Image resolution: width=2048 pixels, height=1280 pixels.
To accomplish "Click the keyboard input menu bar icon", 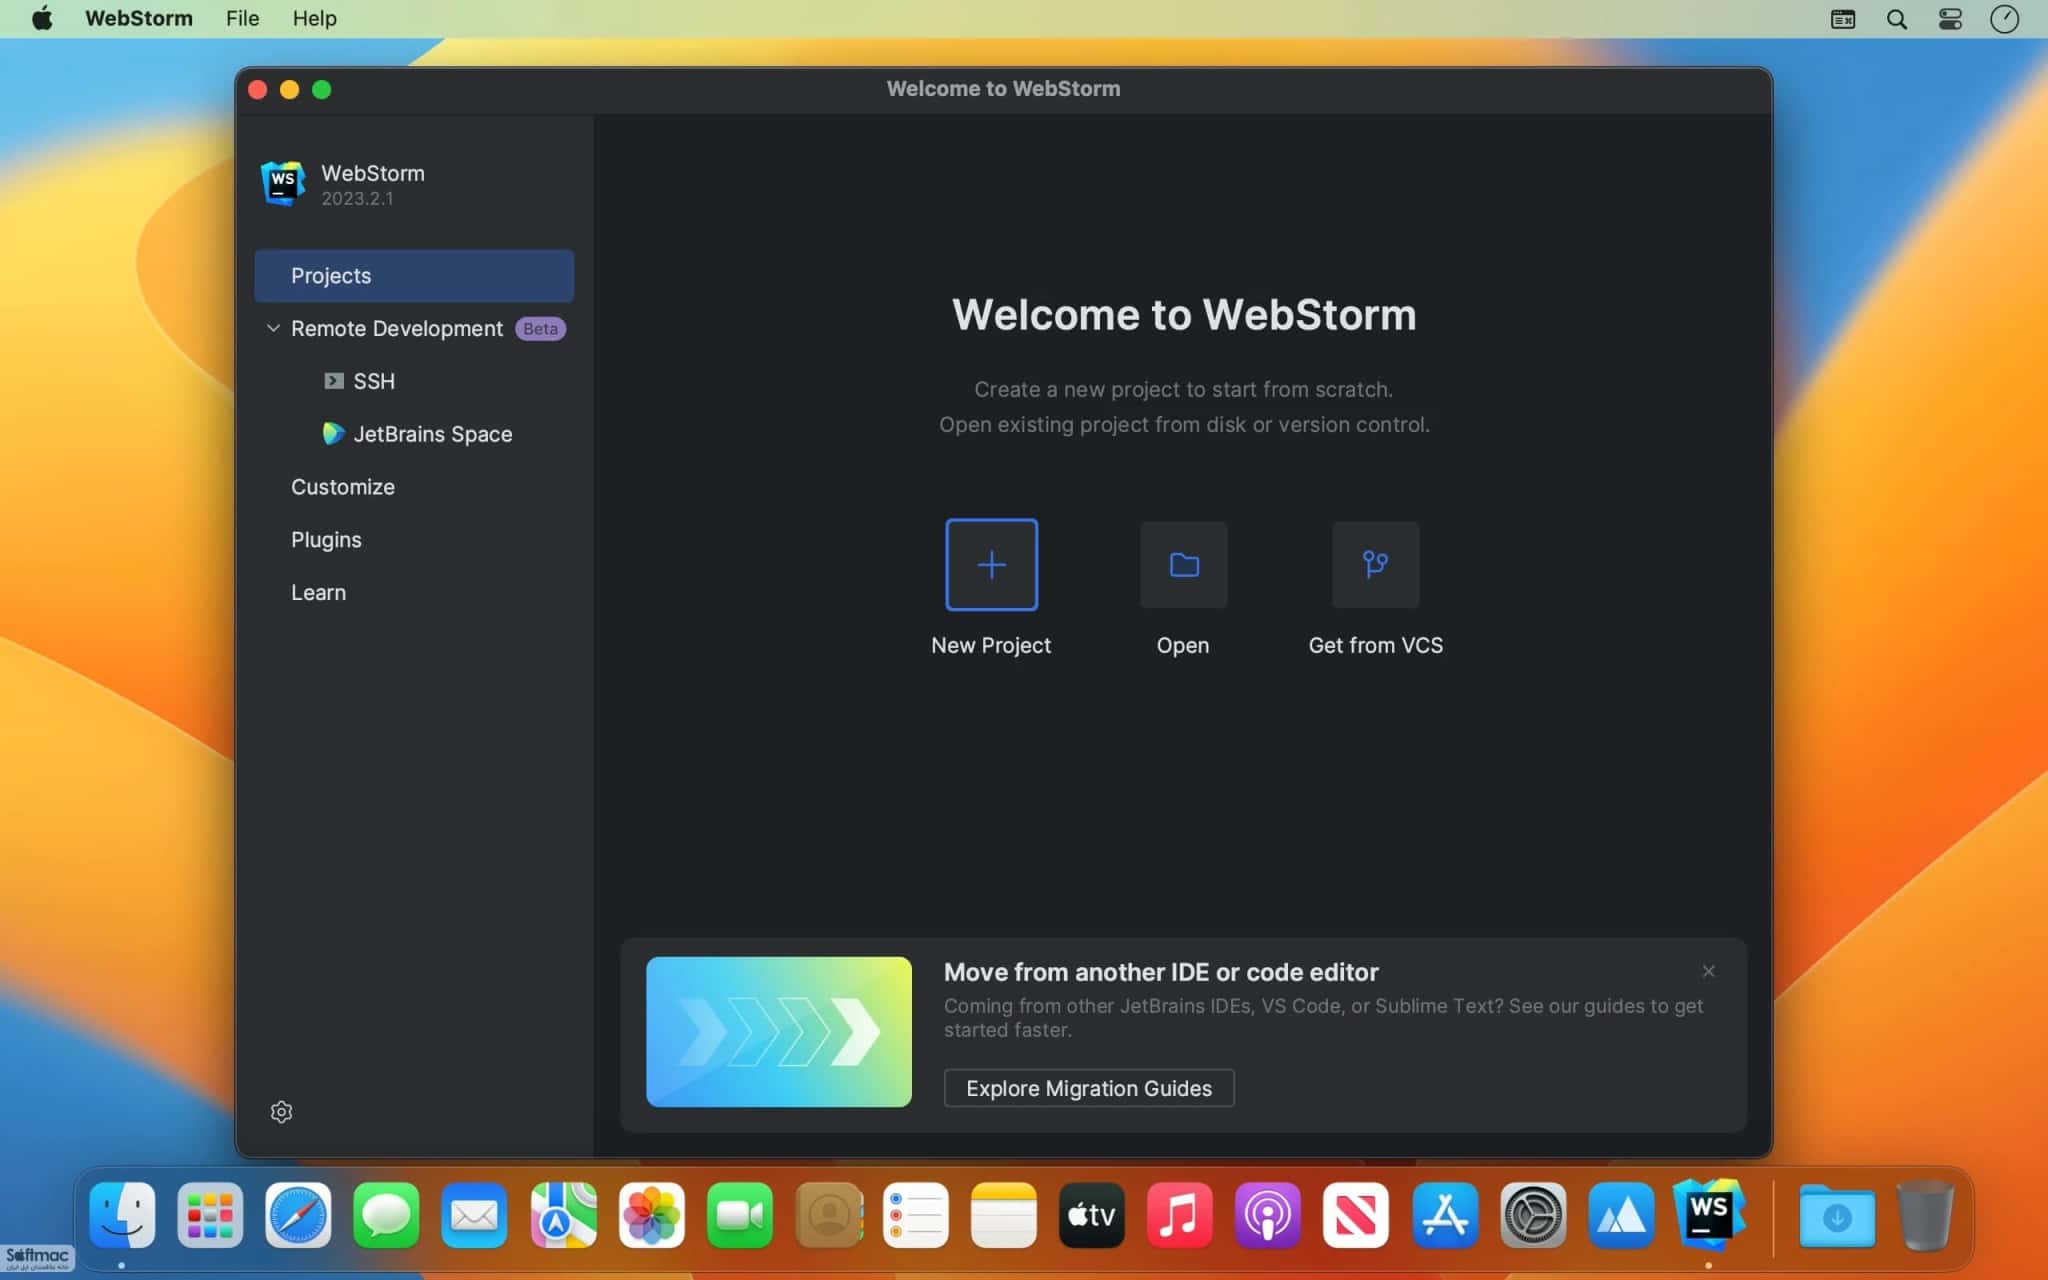I will coord(1842,19).
